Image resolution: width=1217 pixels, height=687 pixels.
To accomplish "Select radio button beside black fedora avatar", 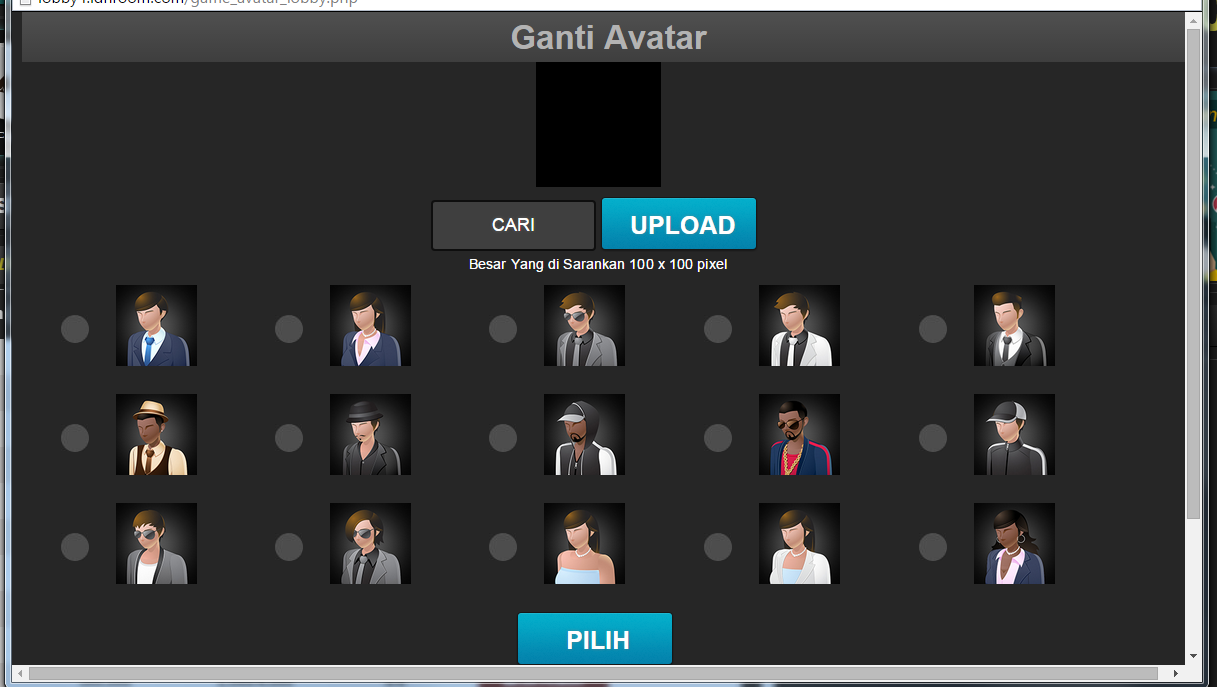I will click(289, 438).
